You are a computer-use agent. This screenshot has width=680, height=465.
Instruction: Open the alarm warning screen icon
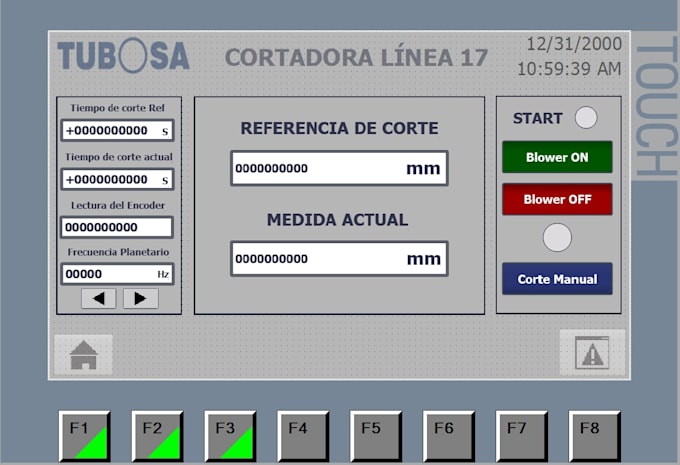click(592, 352)
